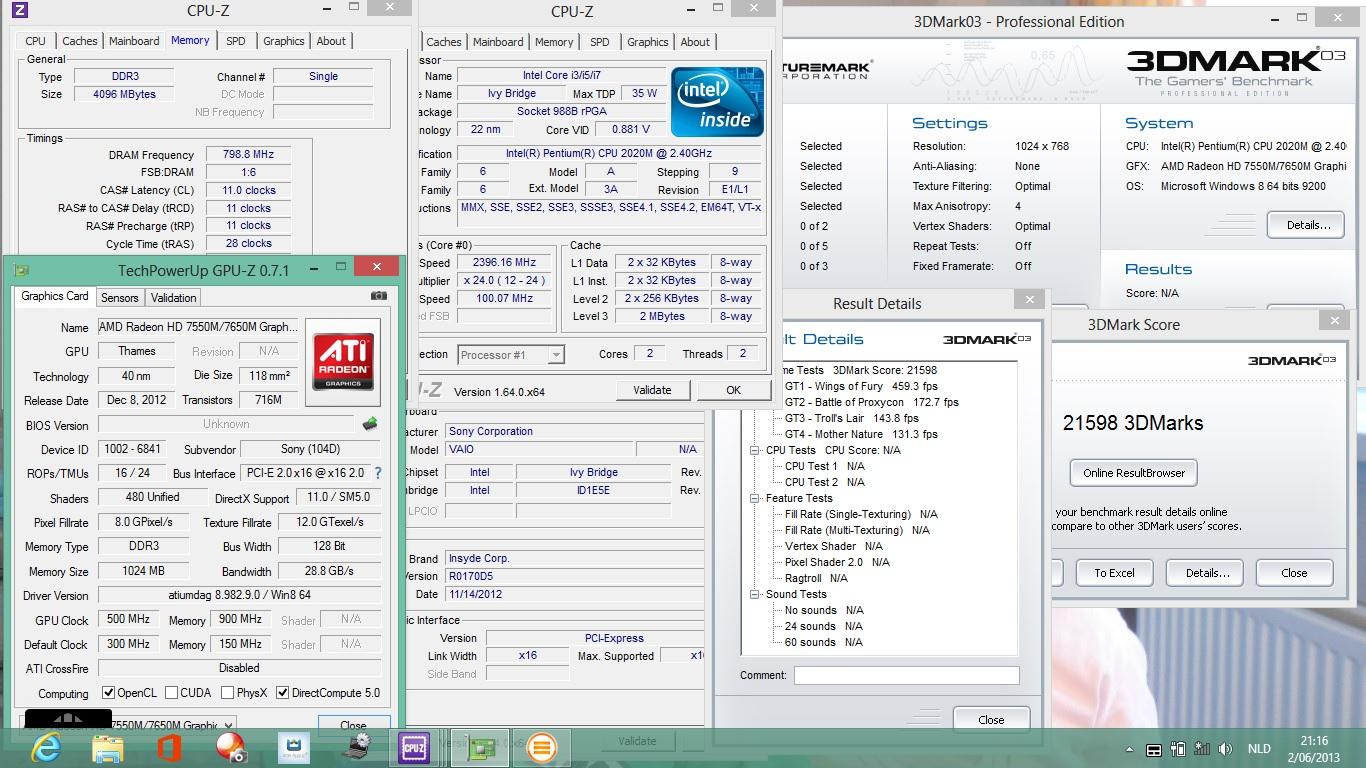Click Online ResultBrowser button

[x=1134, y=473]
